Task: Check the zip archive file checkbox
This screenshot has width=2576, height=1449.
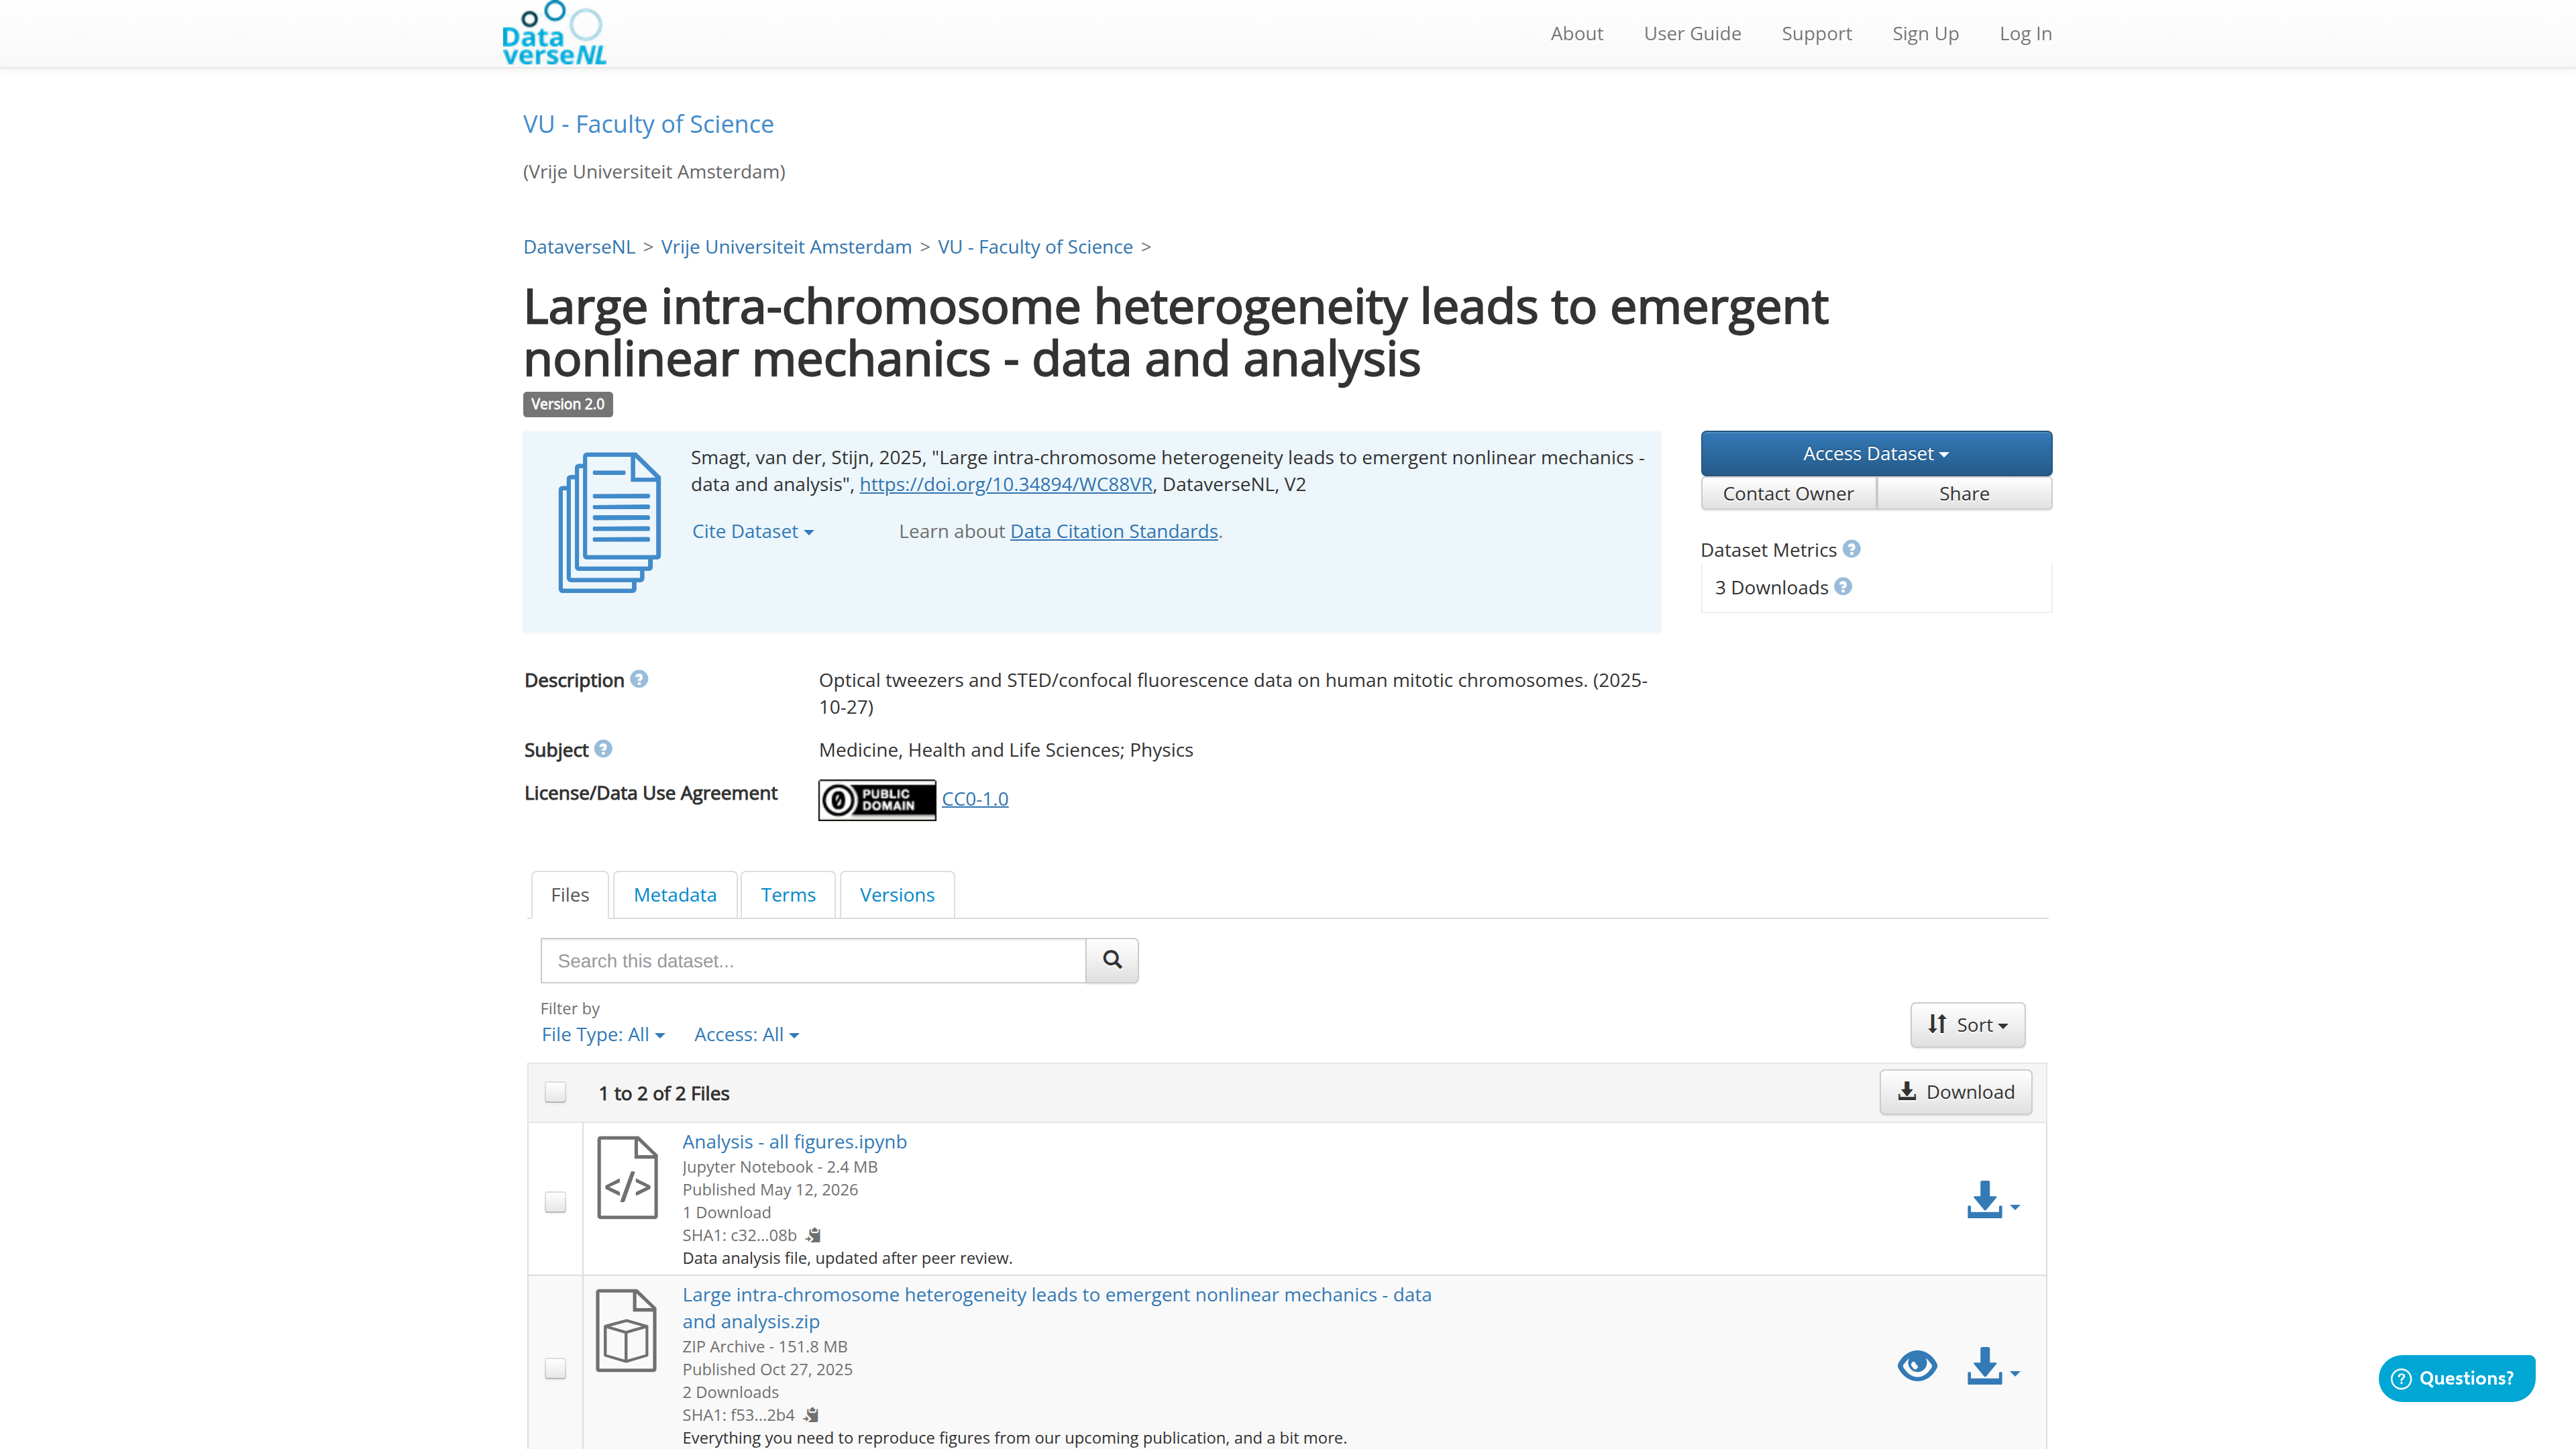Action: tap(555, 1368)
